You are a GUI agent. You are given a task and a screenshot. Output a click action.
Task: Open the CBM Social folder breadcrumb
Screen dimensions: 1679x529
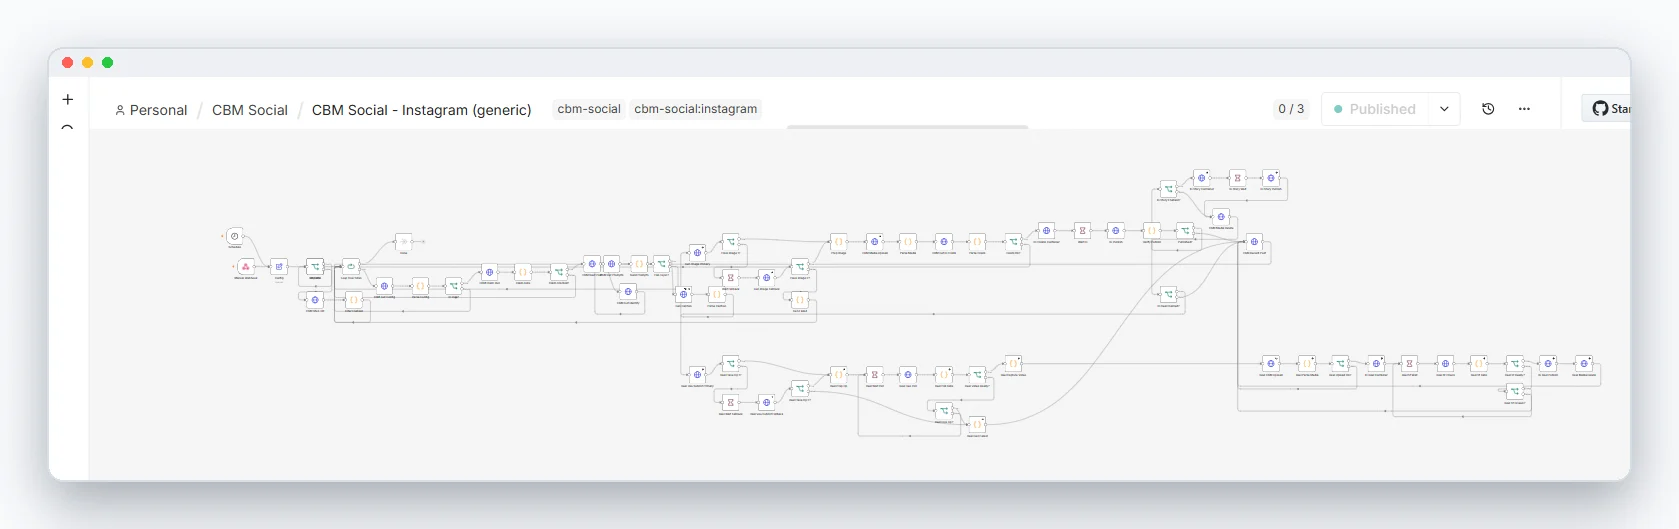point(250,110)
